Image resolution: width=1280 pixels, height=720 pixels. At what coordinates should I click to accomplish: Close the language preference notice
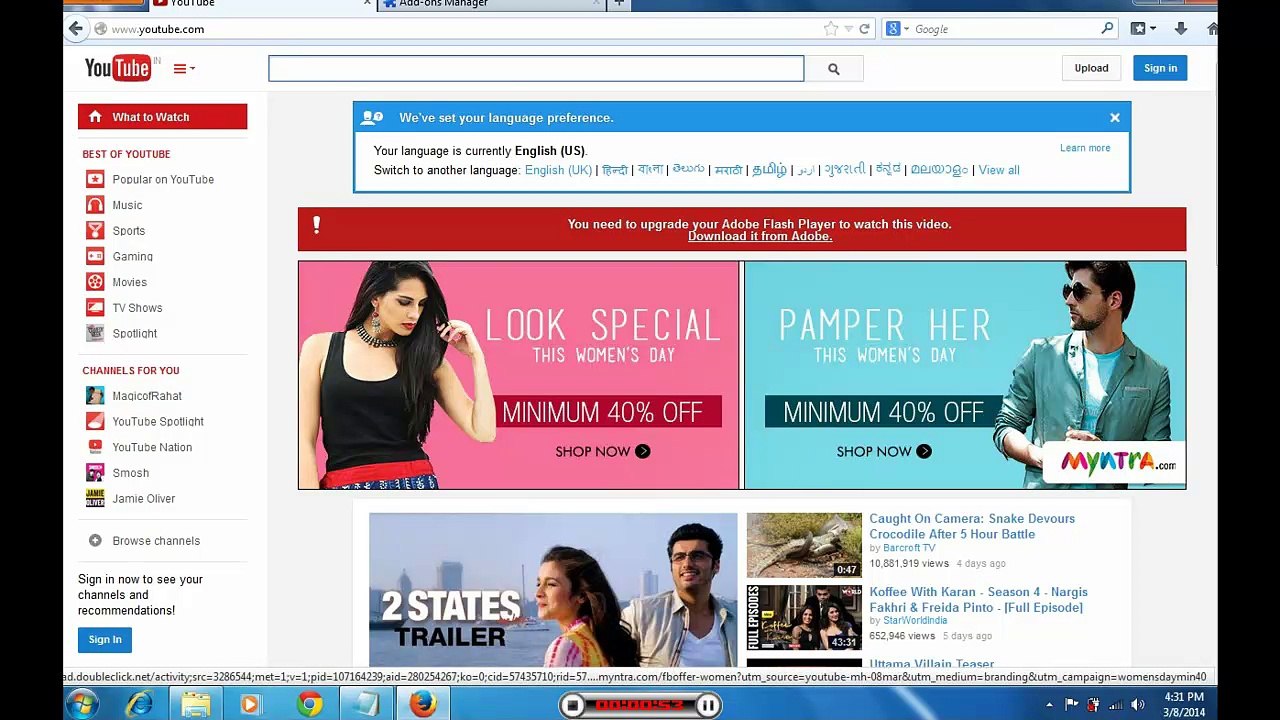point(1115,117)
